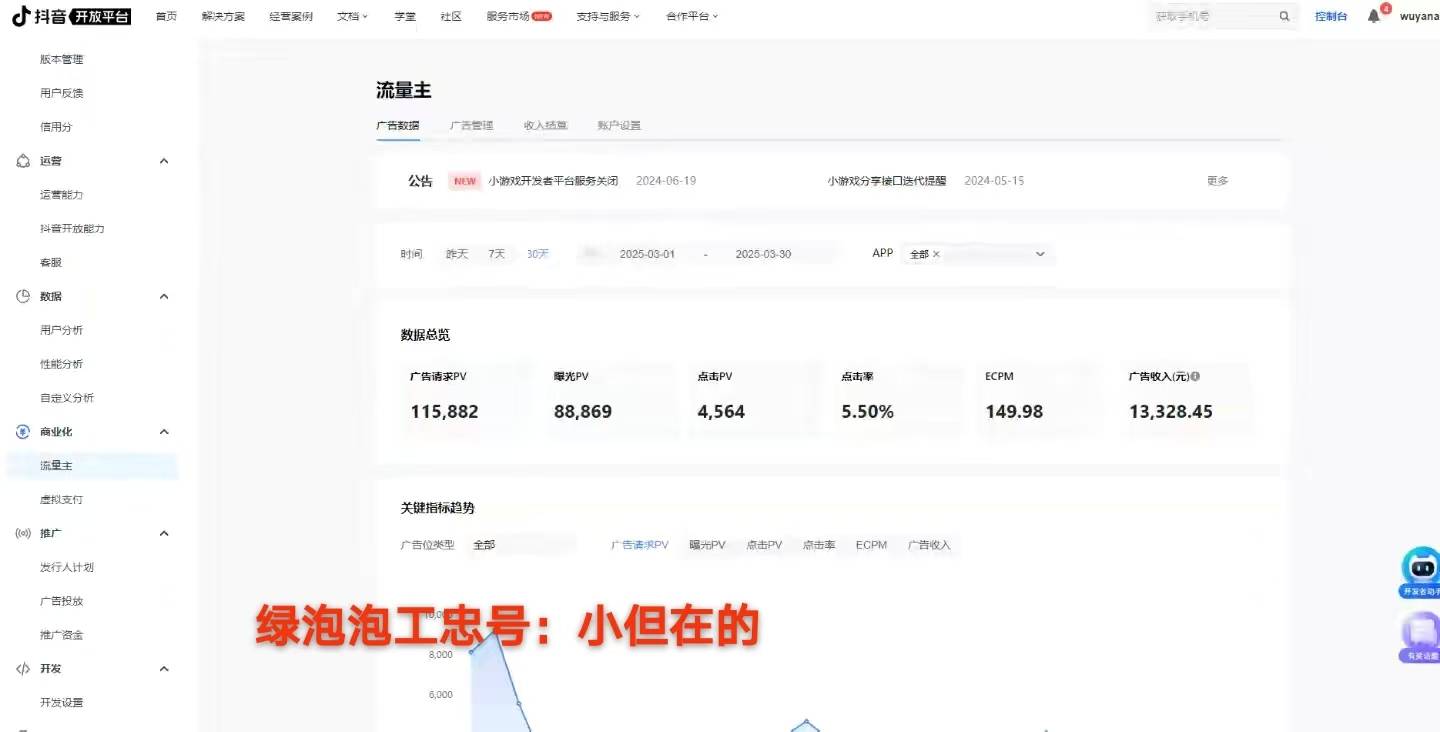Expand the 支持与服务 top menu
This screenshot has width=1440, height=732.
coord(608,16)
